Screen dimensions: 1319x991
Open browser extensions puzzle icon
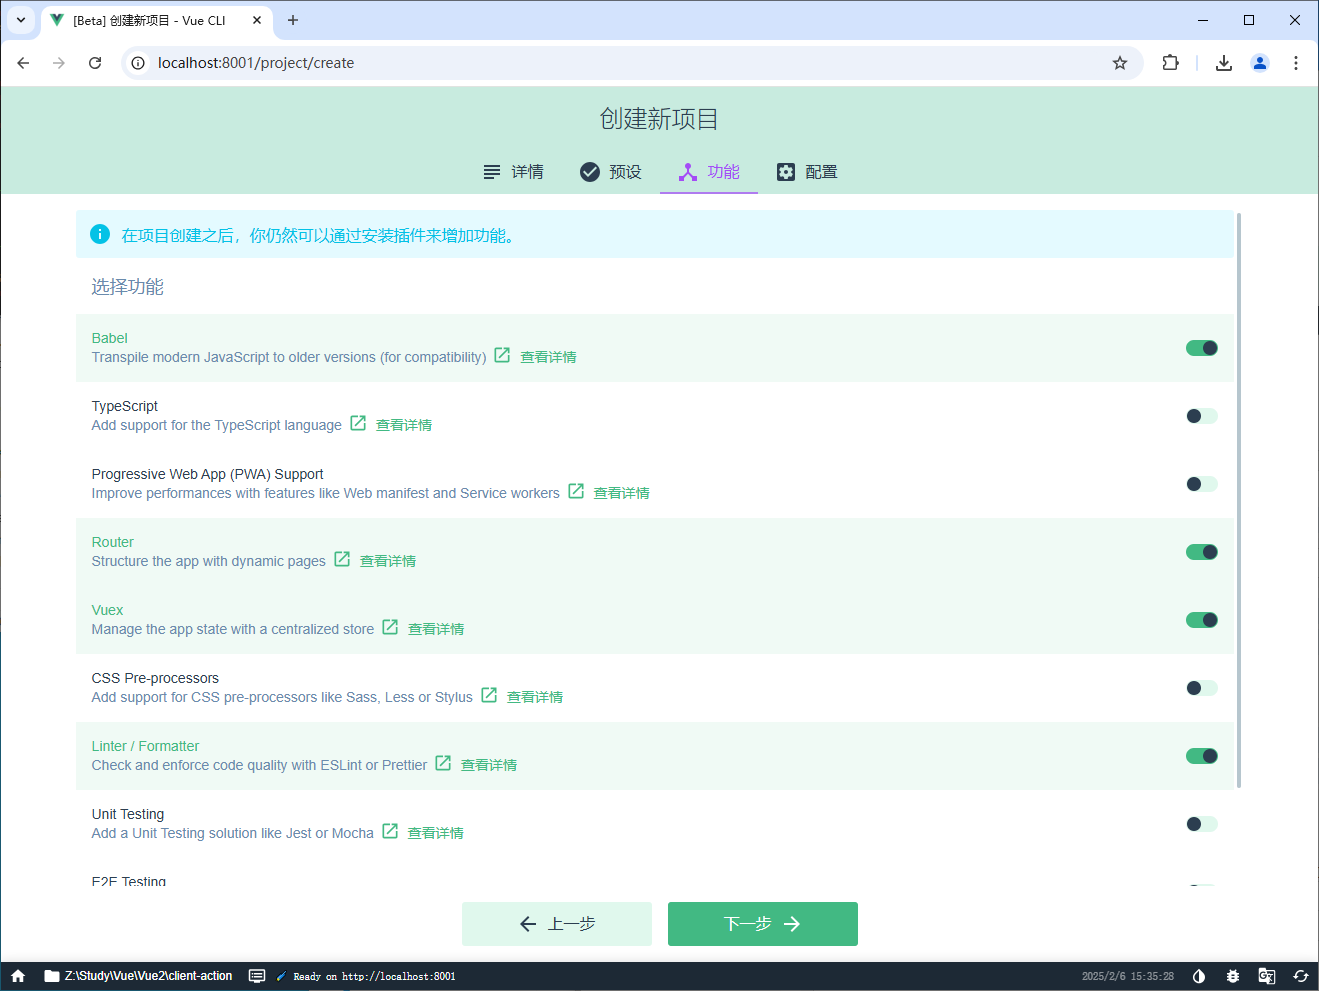click(x=1170, y=63)
